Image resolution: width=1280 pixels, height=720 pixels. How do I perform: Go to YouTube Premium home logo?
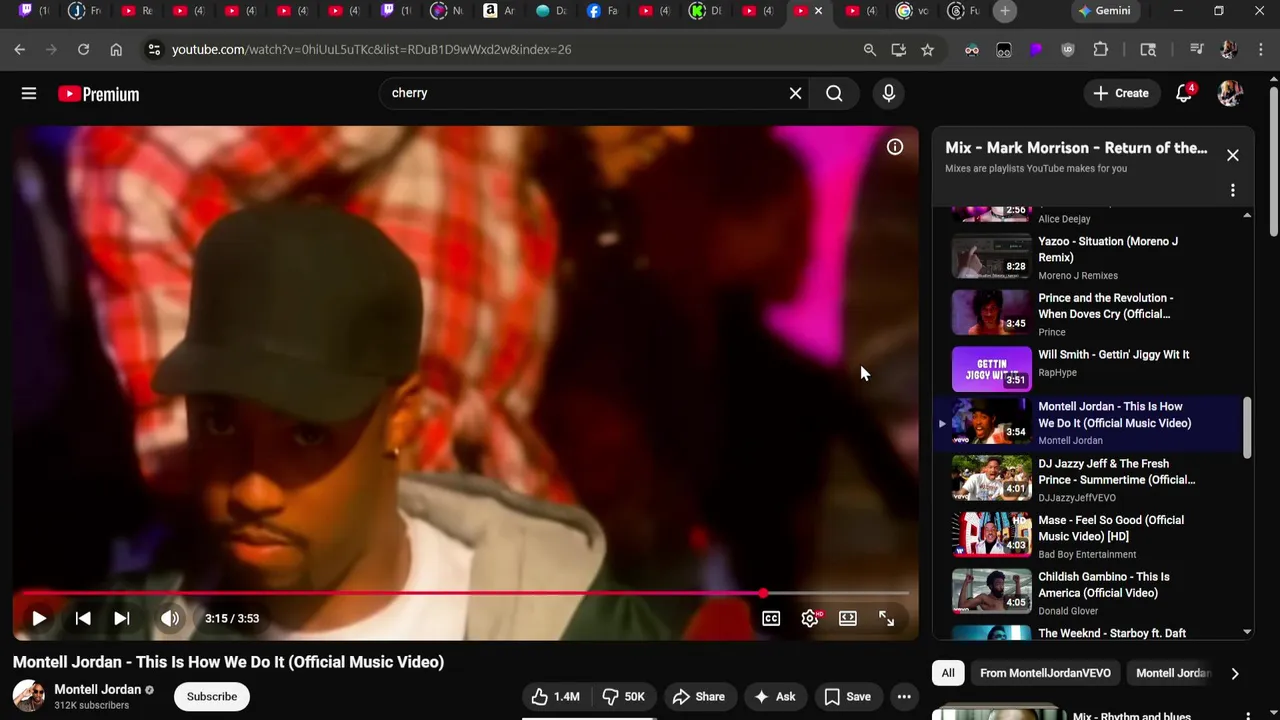point(98,94)
